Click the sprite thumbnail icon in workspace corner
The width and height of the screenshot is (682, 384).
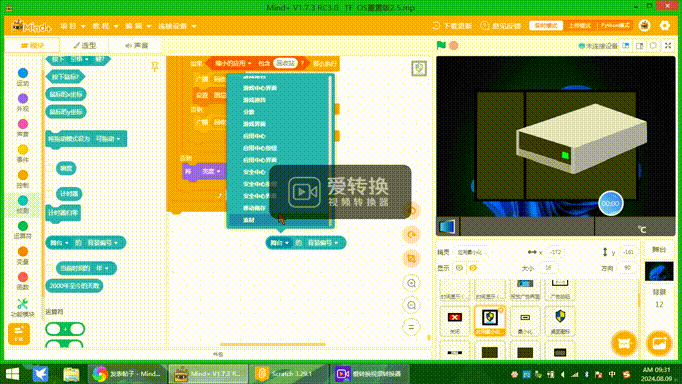(x=419, y=68)
